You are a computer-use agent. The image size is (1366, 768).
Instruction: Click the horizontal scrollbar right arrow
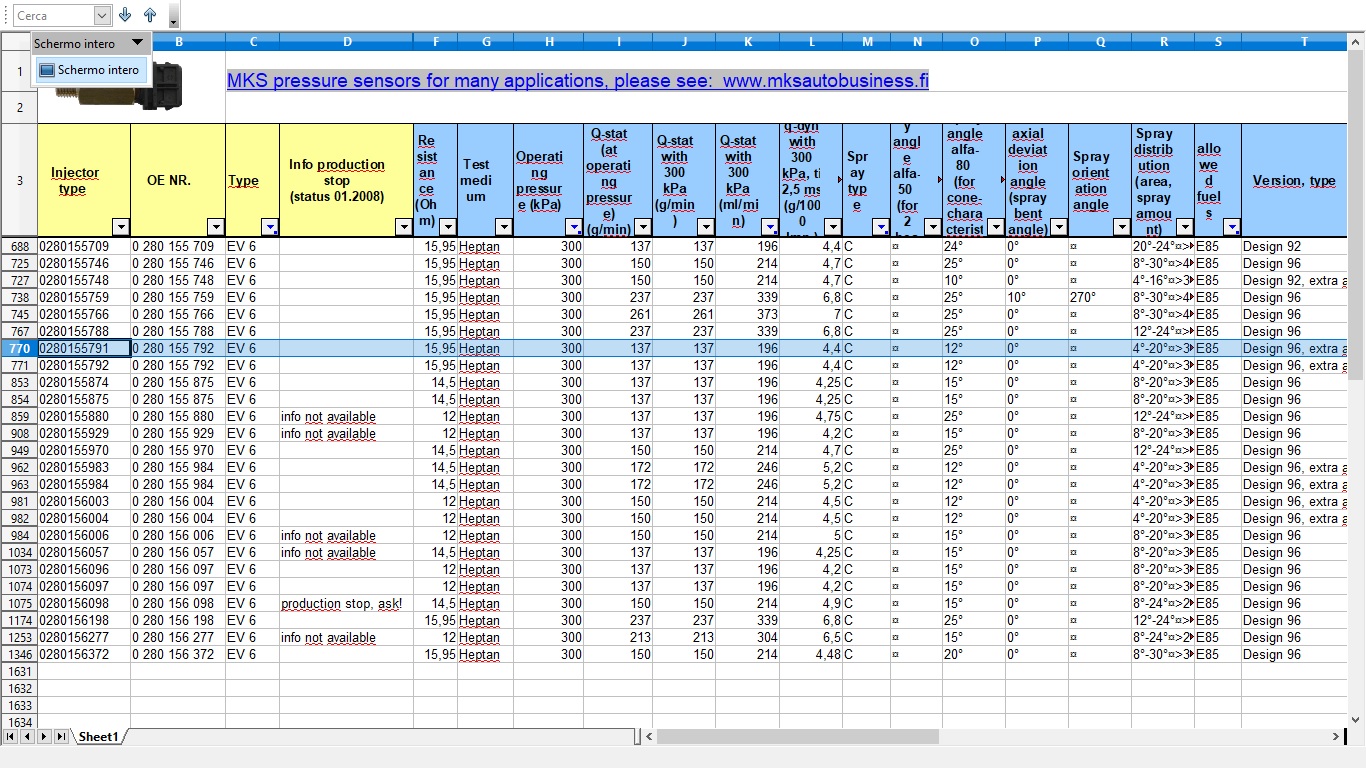coord(1336,737)
